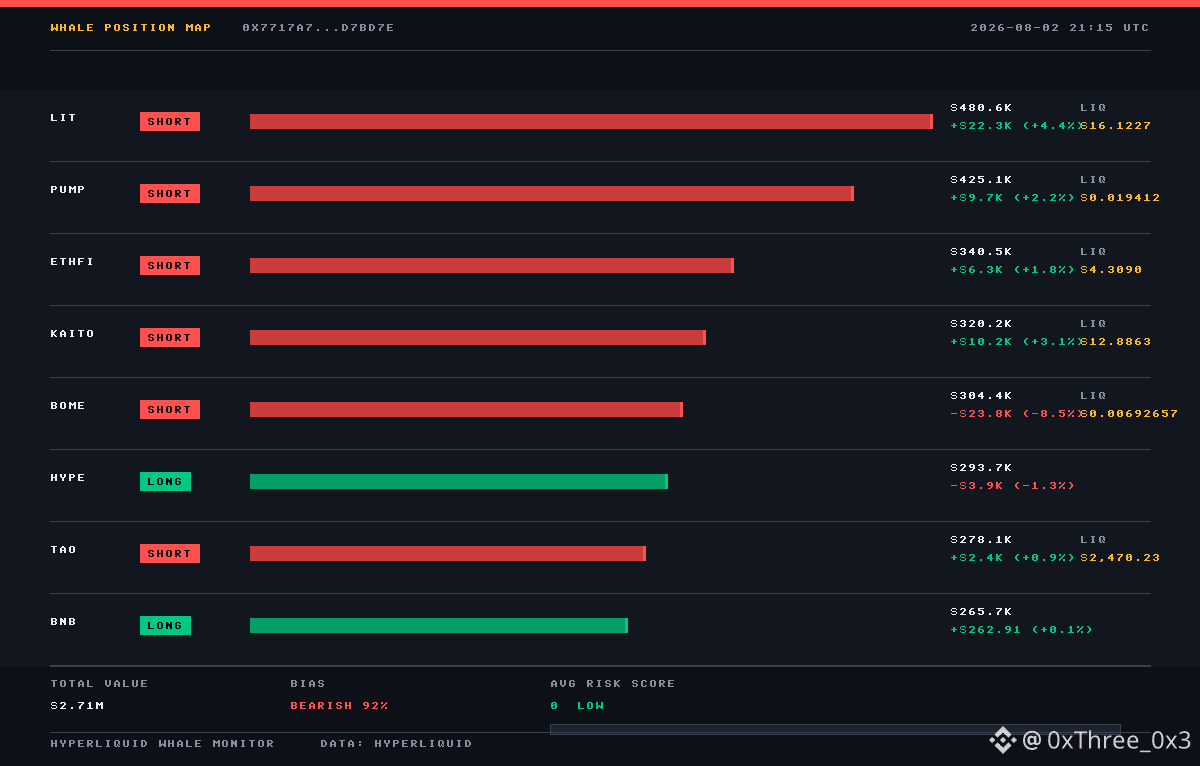1200x766 pixels.
Task: Click the Binance logo watermark icon
Action: [x=1003, y=740]
